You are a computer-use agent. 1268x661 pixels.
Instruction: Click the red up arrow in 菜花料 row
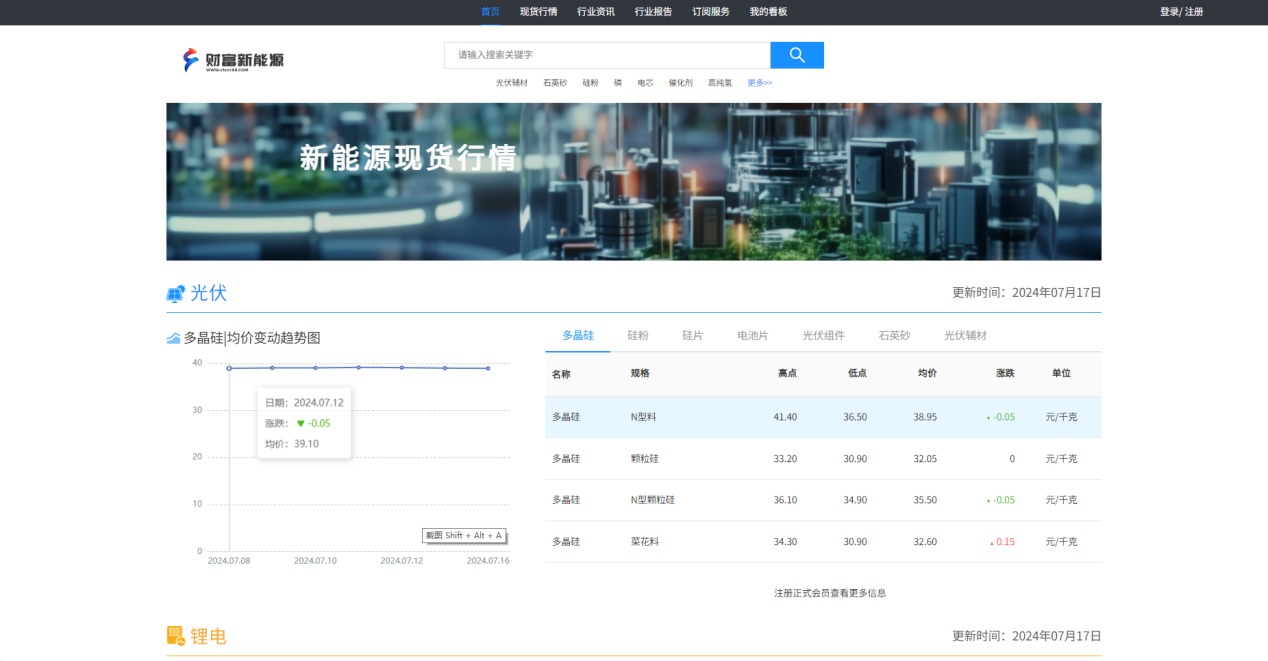pyautogui.click(x=991, y=543)
